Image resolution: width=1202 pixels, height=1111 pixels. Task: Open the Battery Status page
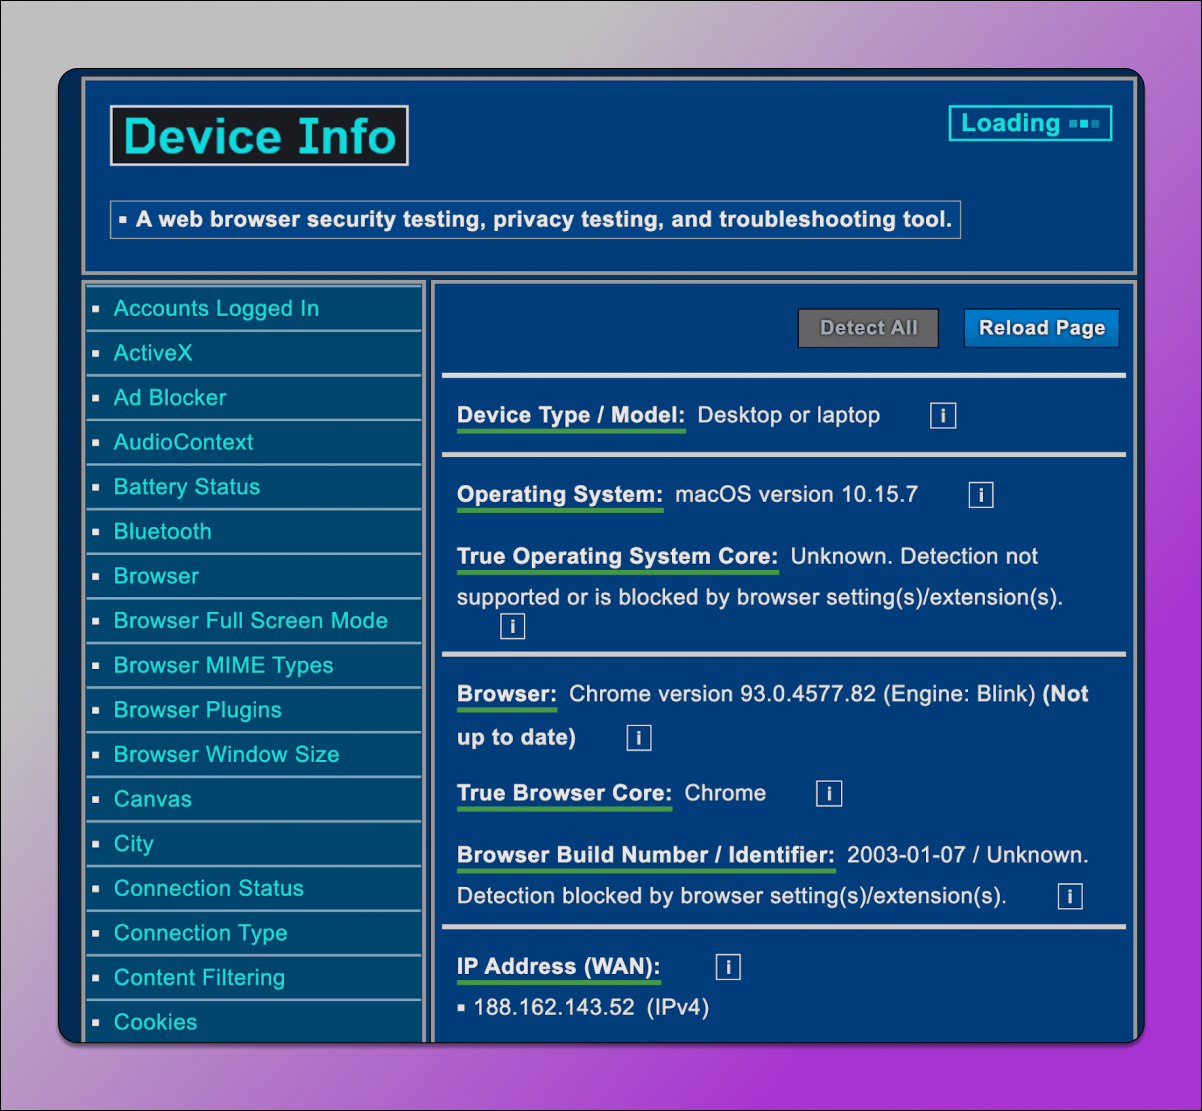coord(186,487)
